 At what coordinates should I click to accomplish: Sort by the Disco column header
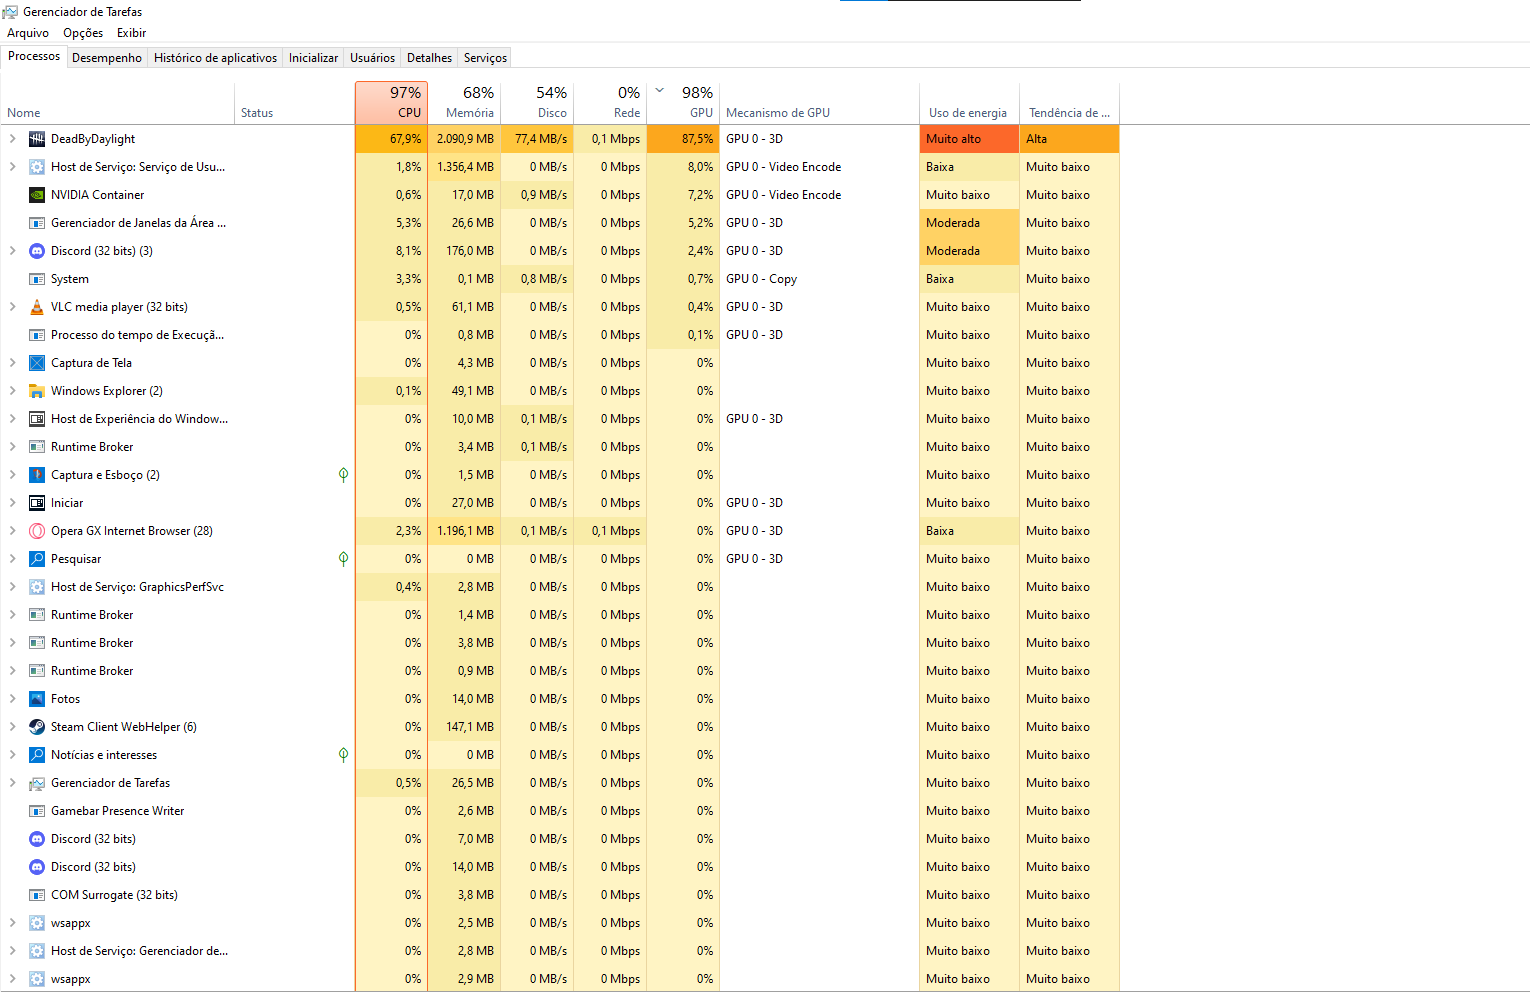pos(537,103)
